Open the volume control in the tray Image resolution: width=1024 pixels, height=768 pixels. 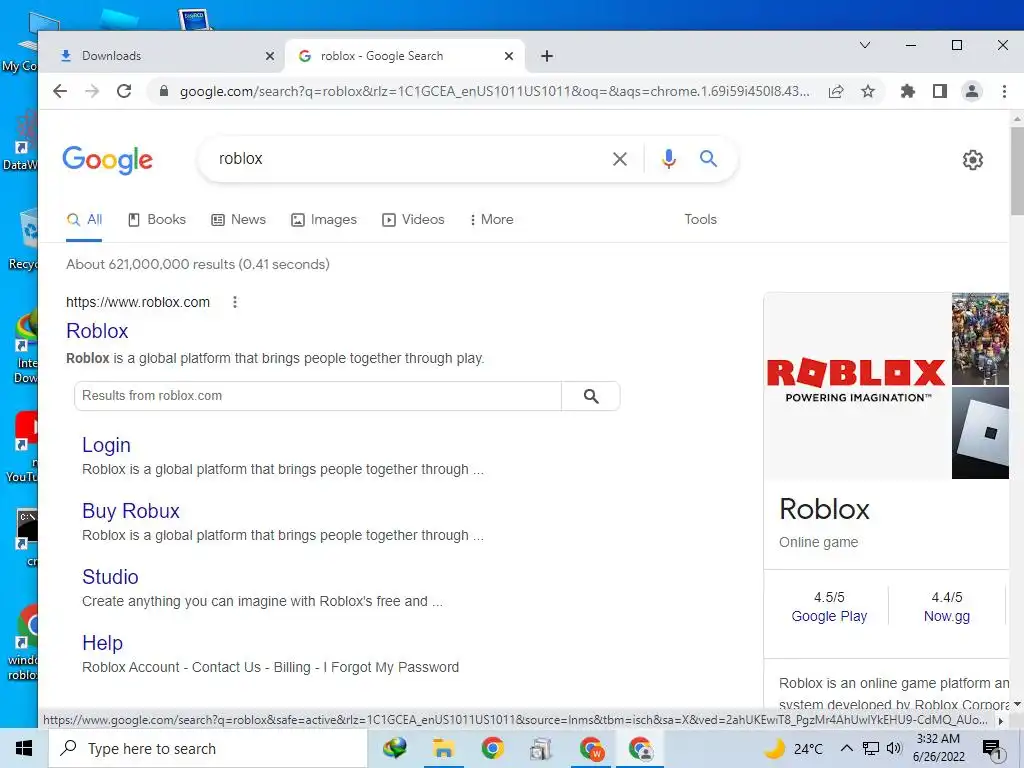(x=894, y=748)
